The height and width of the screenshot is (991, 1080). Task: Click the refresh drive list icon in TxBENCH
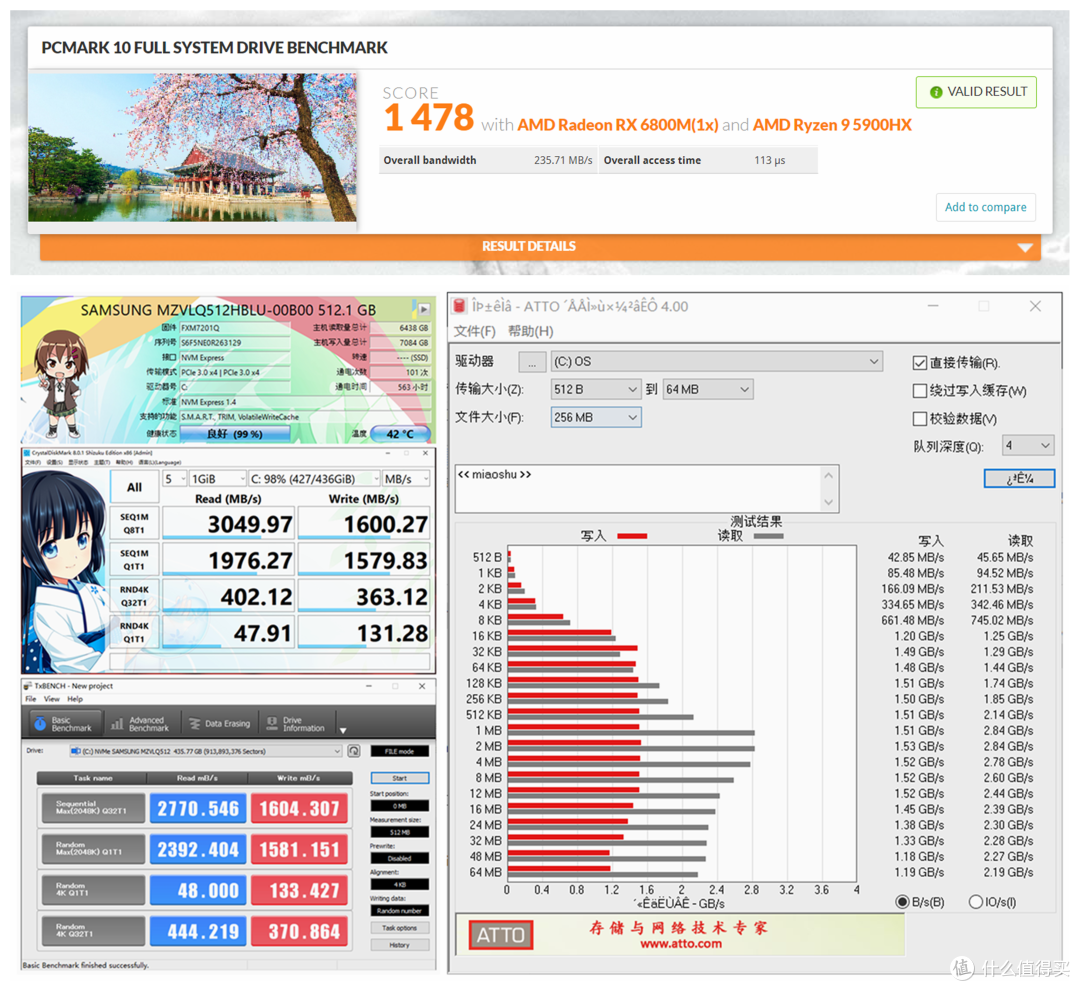[x=353, y=751]
